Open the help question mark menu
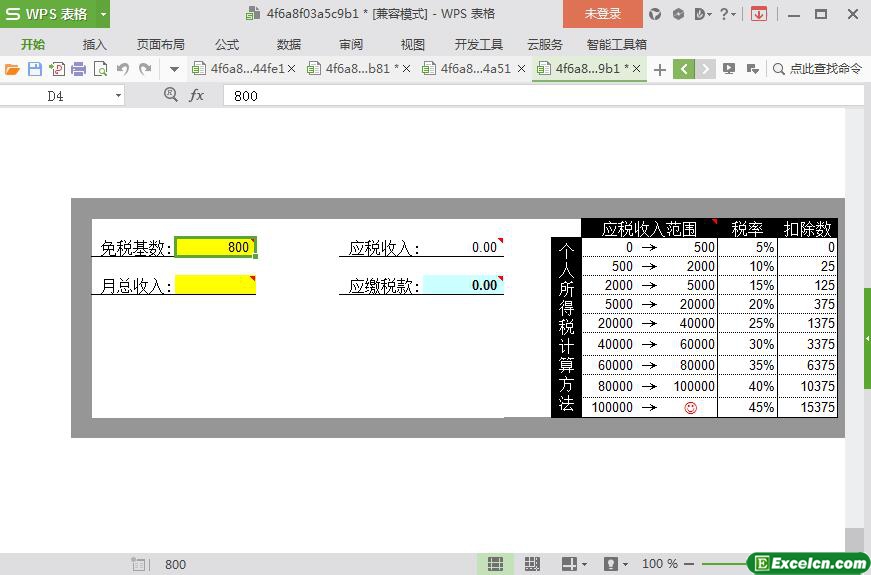This screenshot has height=575, width=871. (x=727, y=14)
